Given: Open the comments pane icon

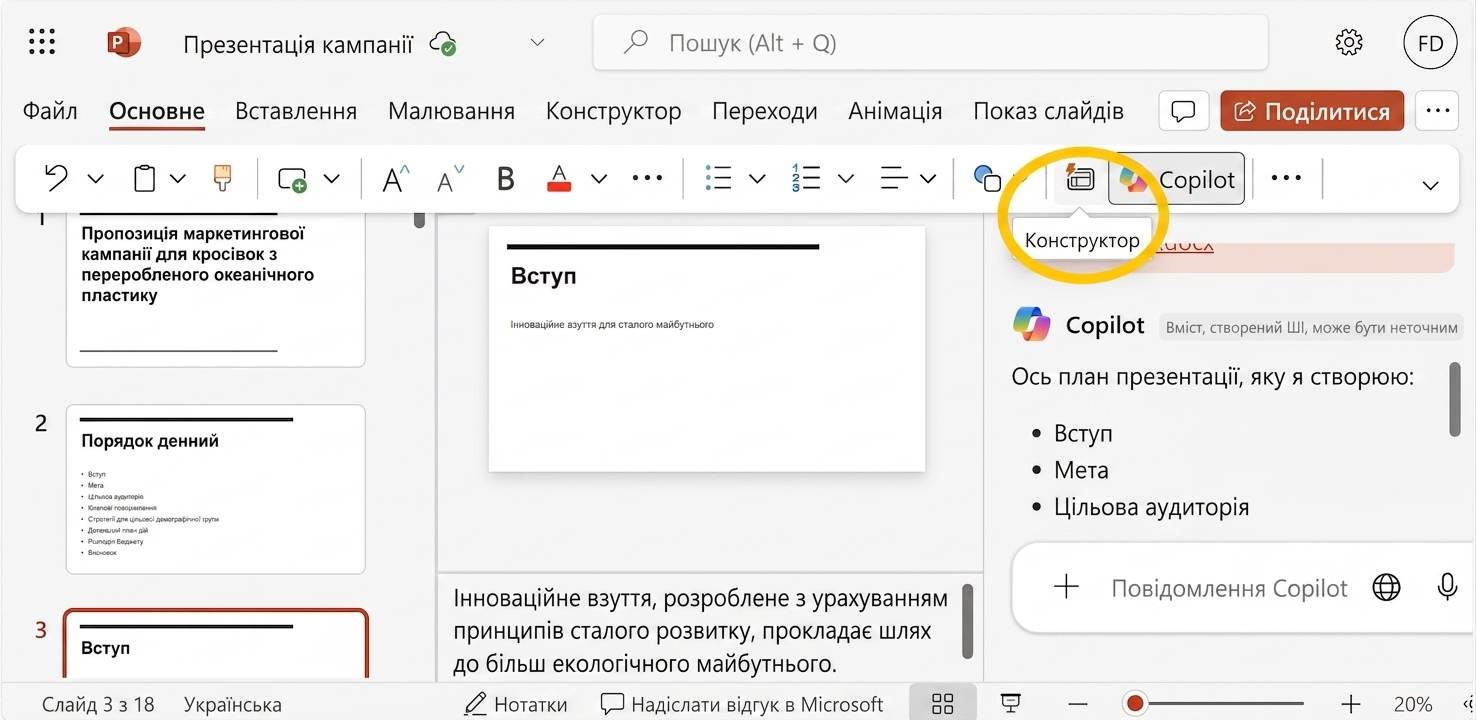Looking at the screenshot, I should [x=1184, y=111].
